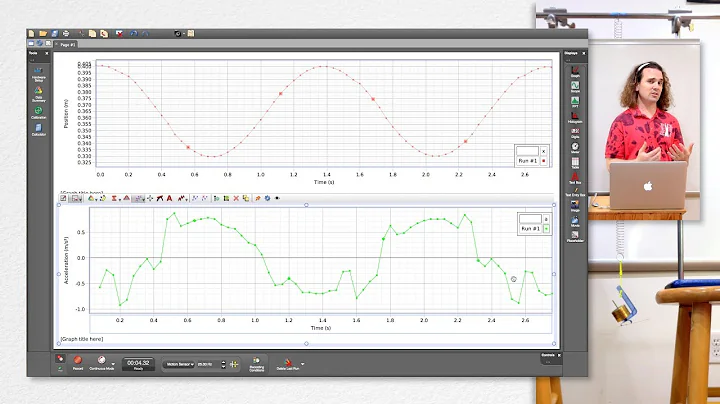Remove the selected element with red X in graph toolbar
The width and height of the screenshot is (720, 404).
(236, 198)
